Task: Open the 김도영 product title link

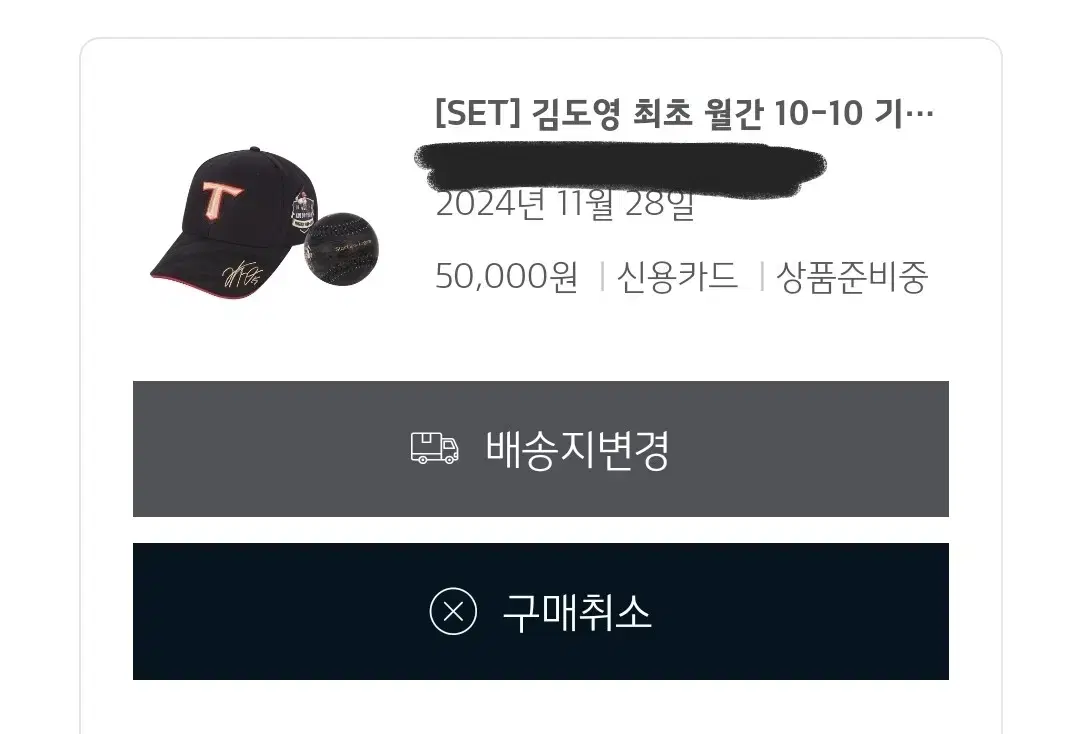Action: [684, 114]
